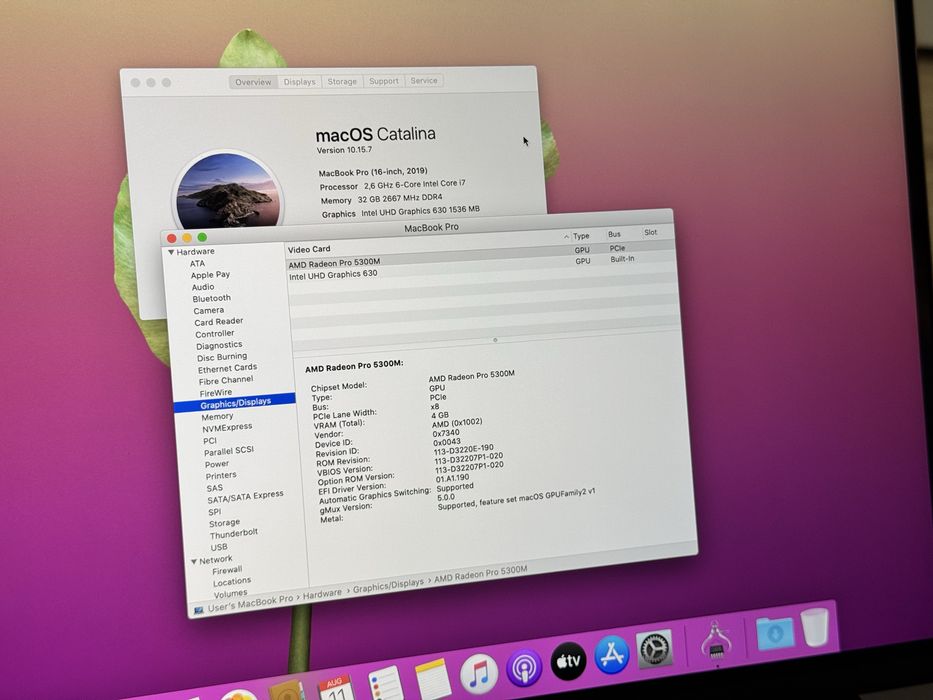
Task: Click macOS Catalina logo image
Action: point(228,189)
